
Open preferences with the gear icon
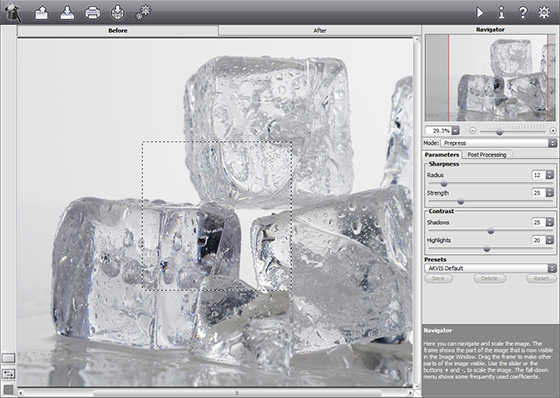[x=544, y=13]
